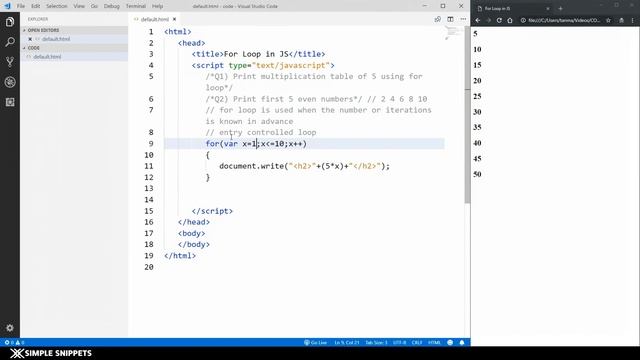Open the browser three-dot menu
Image resolution: width=640 pixels, height=360 pixels.
click(x=633, y=20)
